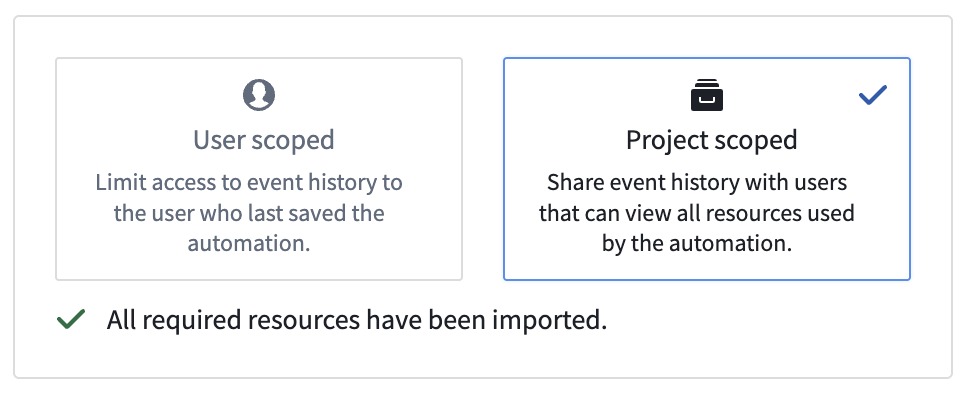Click the word "User" in the unselected card title

point(220,140)
